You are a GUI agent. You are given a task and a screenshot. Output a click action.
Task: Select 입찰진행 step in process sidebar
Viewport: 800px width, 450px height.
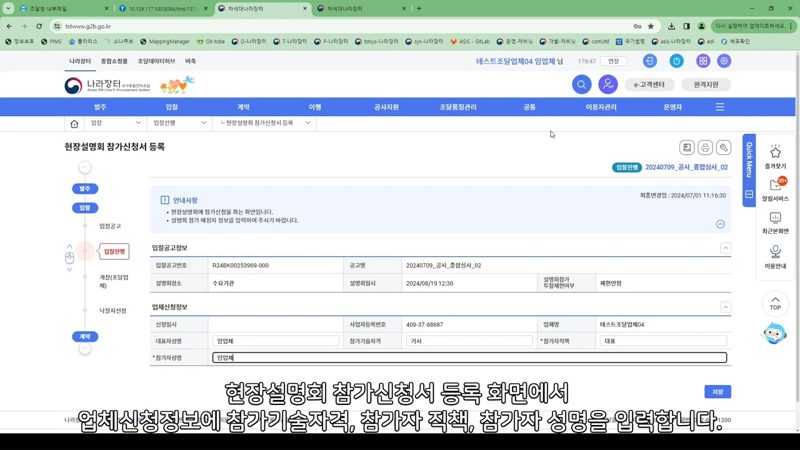114,251
